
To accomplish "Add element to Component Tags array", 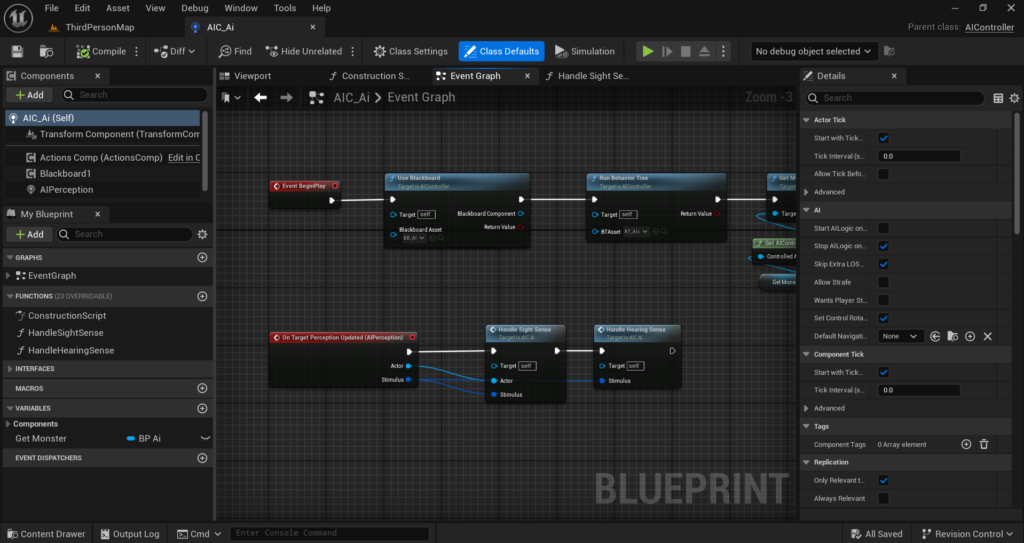I will tap(966, 444).
